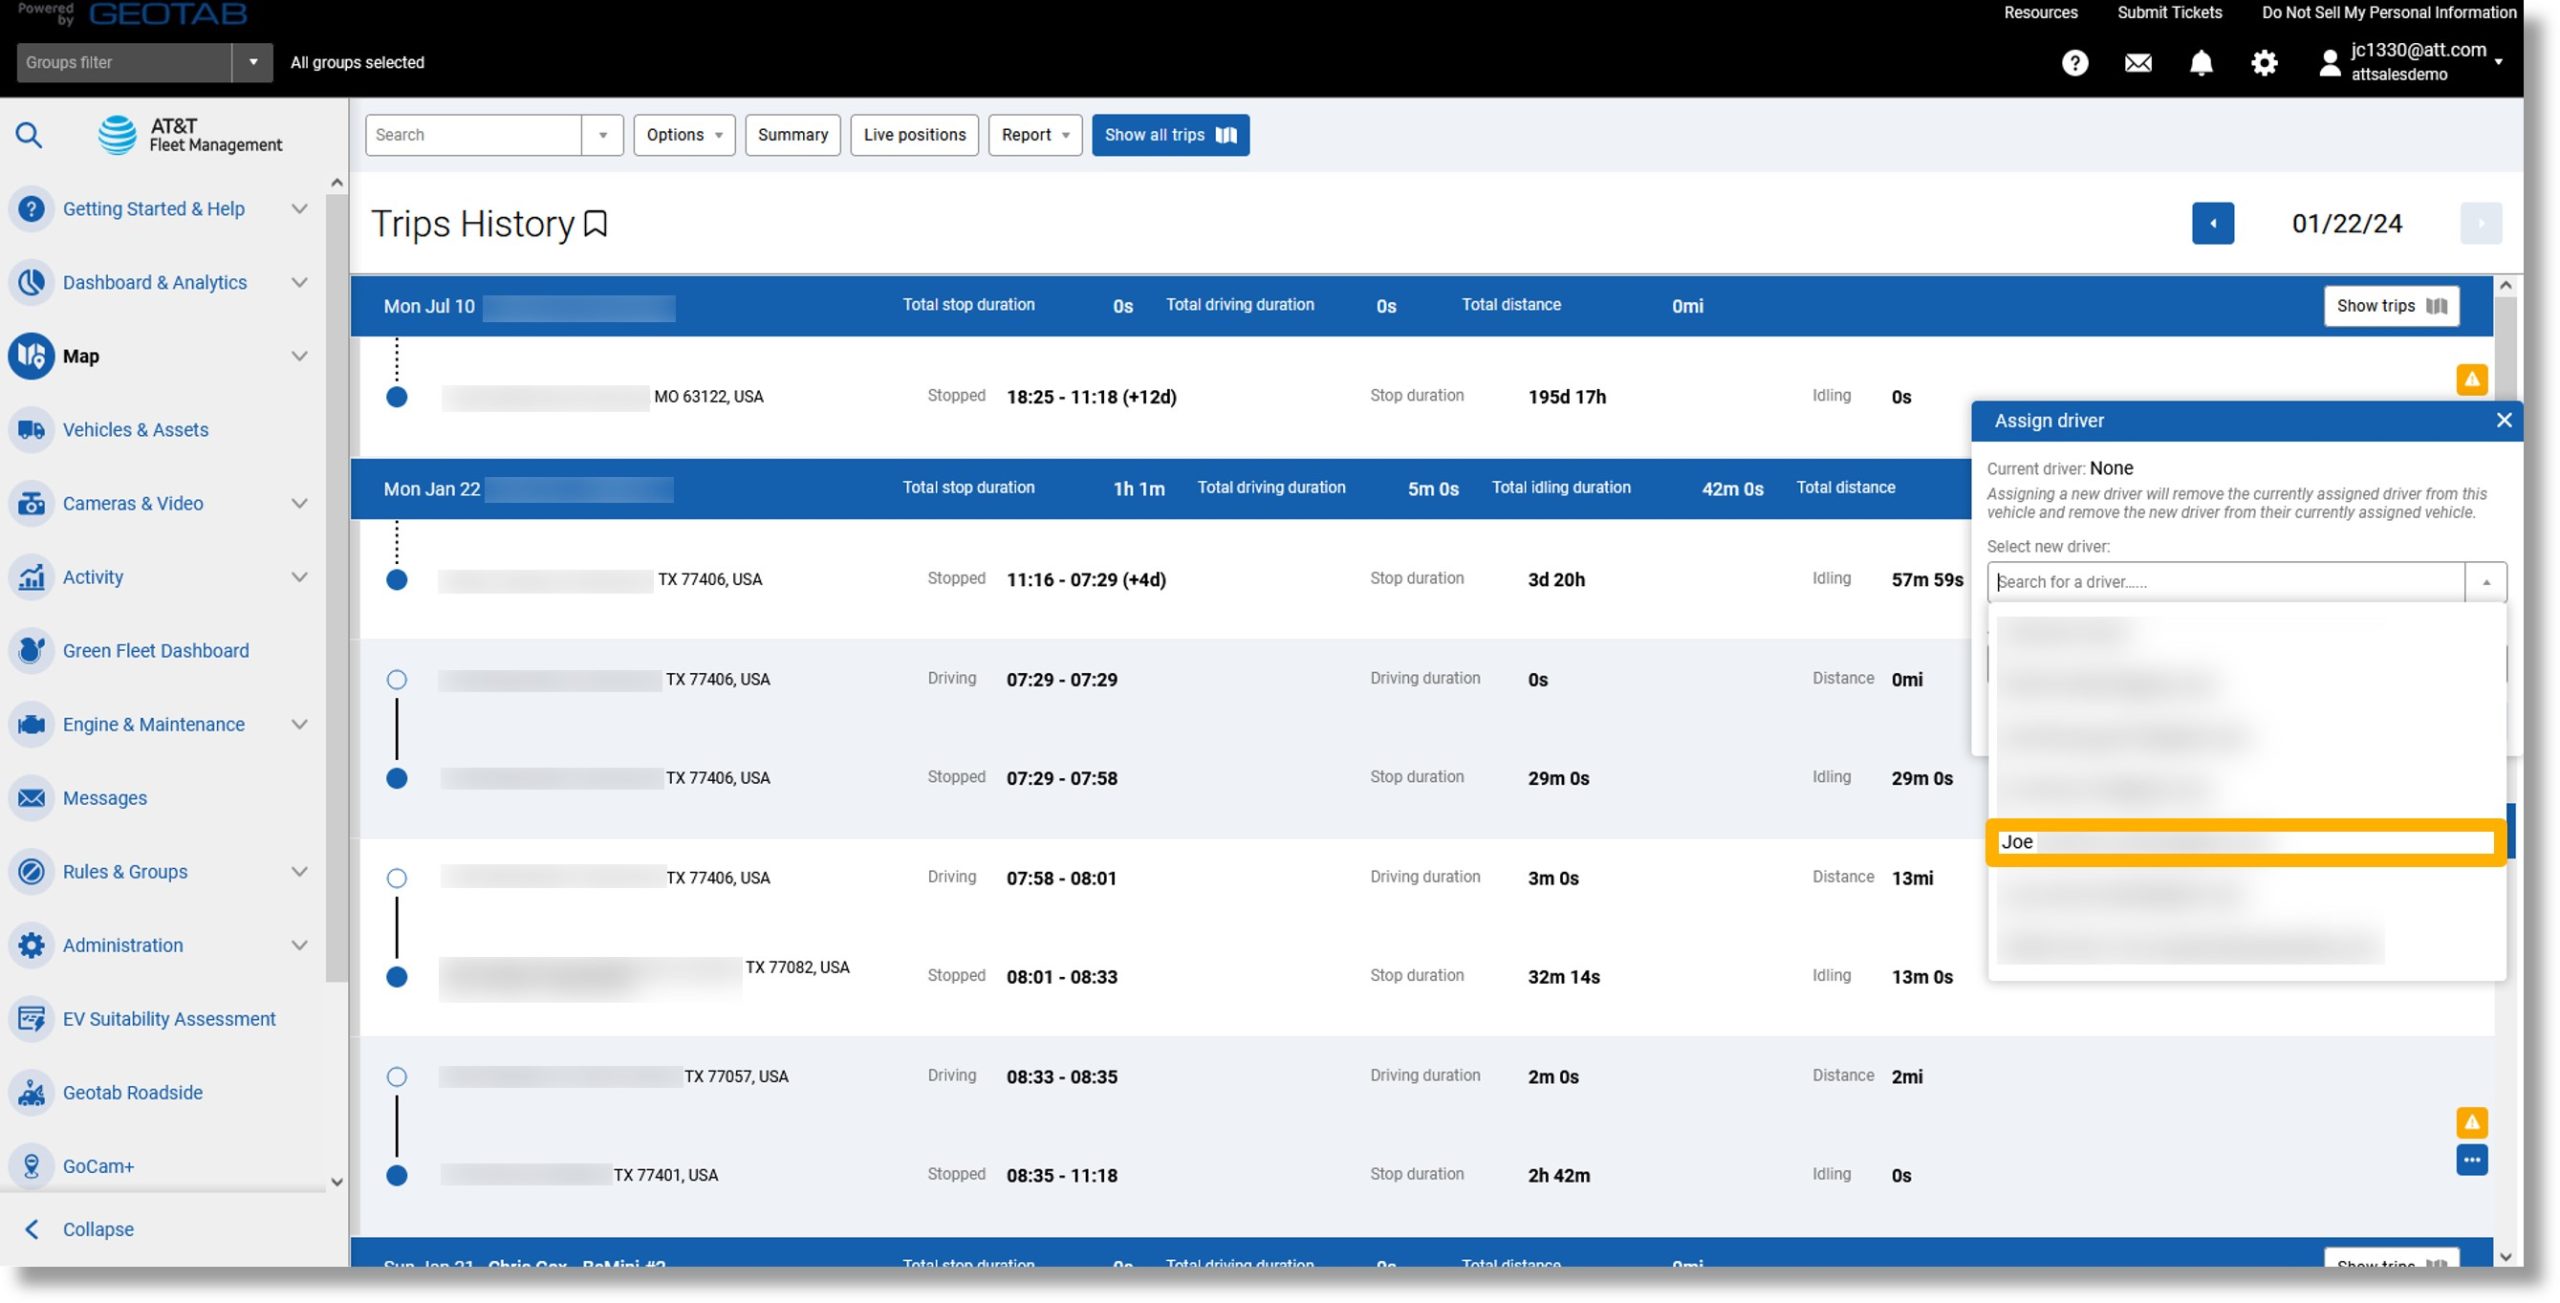This screenshot has height=1303, width=2560.
Task: Go to previous date with left arrow
Action: point(2213,224)
